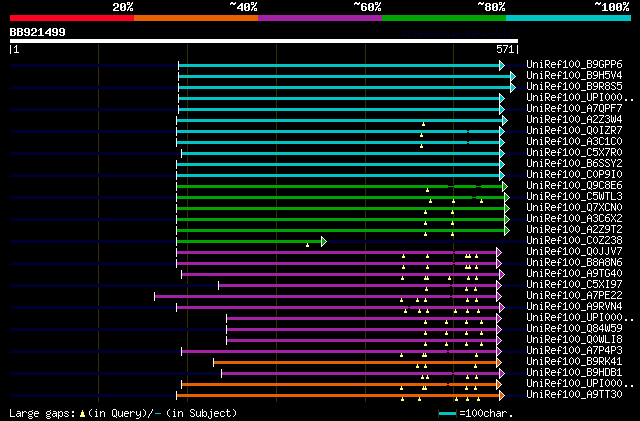Open hit UniRef100_B9H5V4
Screen dimensions: 640x421
pyautogui.click(x=574, y=76)
